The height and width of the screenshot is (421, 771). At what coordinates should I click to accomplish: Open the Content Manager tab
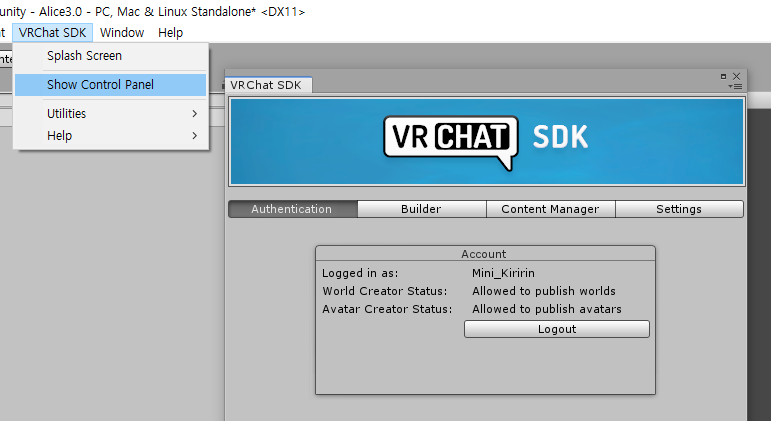point(550,209)
